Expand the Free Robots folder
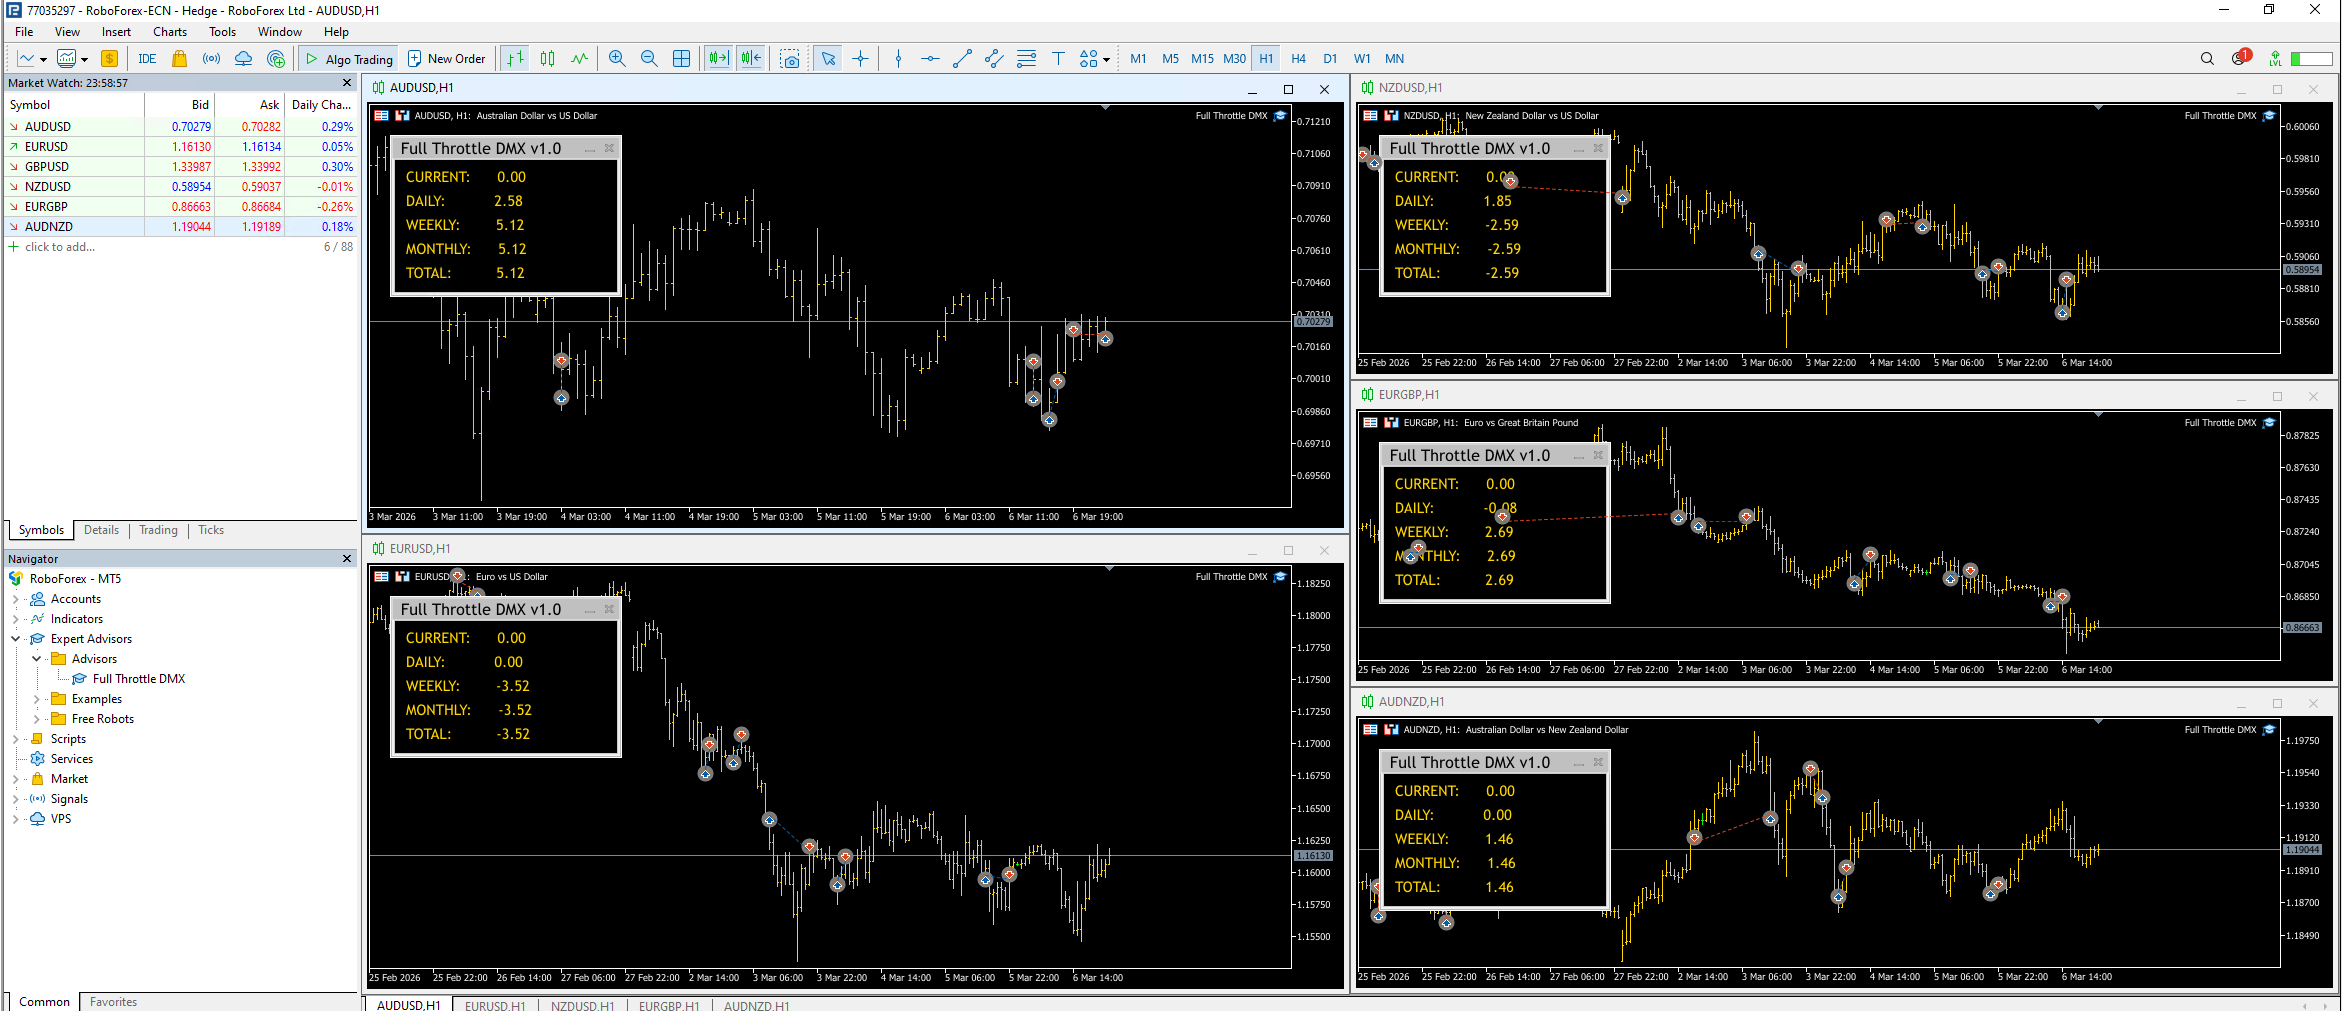Image resolution: width=2343 pixels, height=1011 pixels. 36,719
